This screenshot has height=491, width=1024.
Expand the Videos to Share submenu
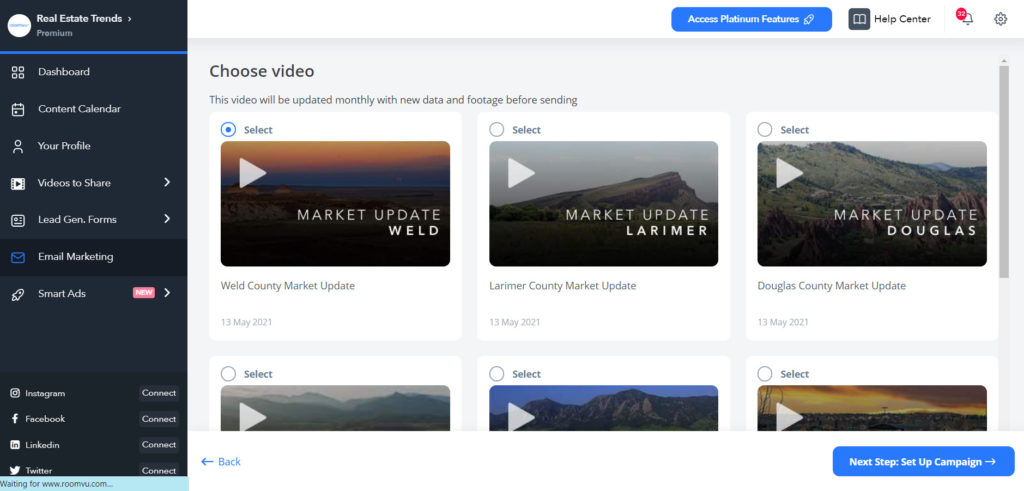[167, 183]
